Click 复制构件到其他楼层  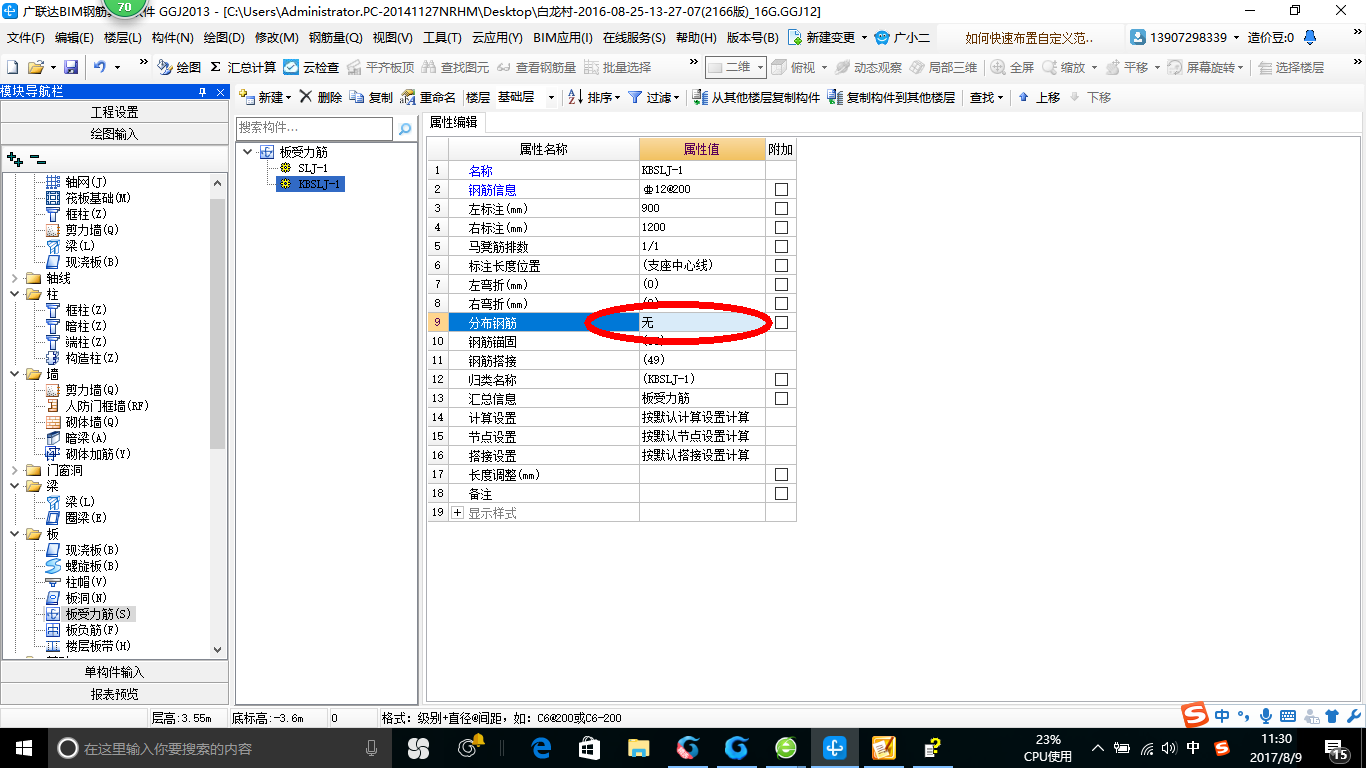click(x=892, y=97)
